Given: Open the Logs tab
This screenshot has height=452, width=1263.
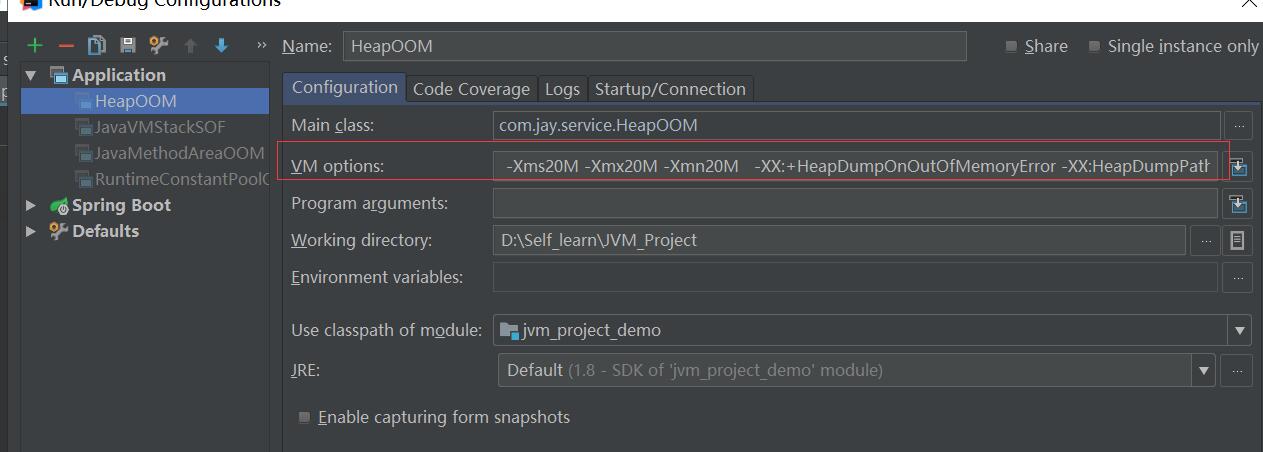Looking at the screenshot, I should click(562, 89).
